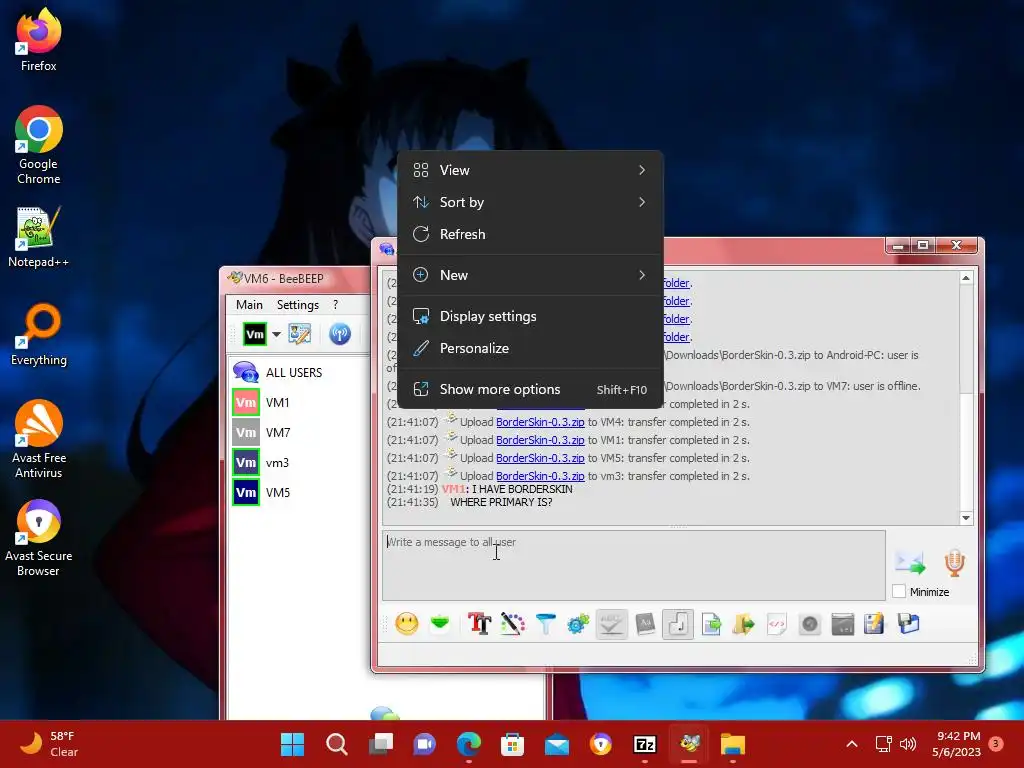Open the taskbar clock showing 9:42 PM
Viewport: 1024px width, 768px height.
956,744
